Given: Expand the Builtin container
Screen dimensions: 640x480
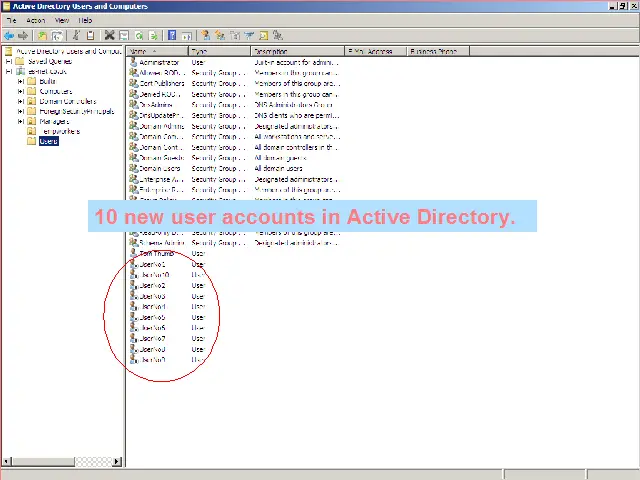Looking at the screenshot, I should (20, 81).
